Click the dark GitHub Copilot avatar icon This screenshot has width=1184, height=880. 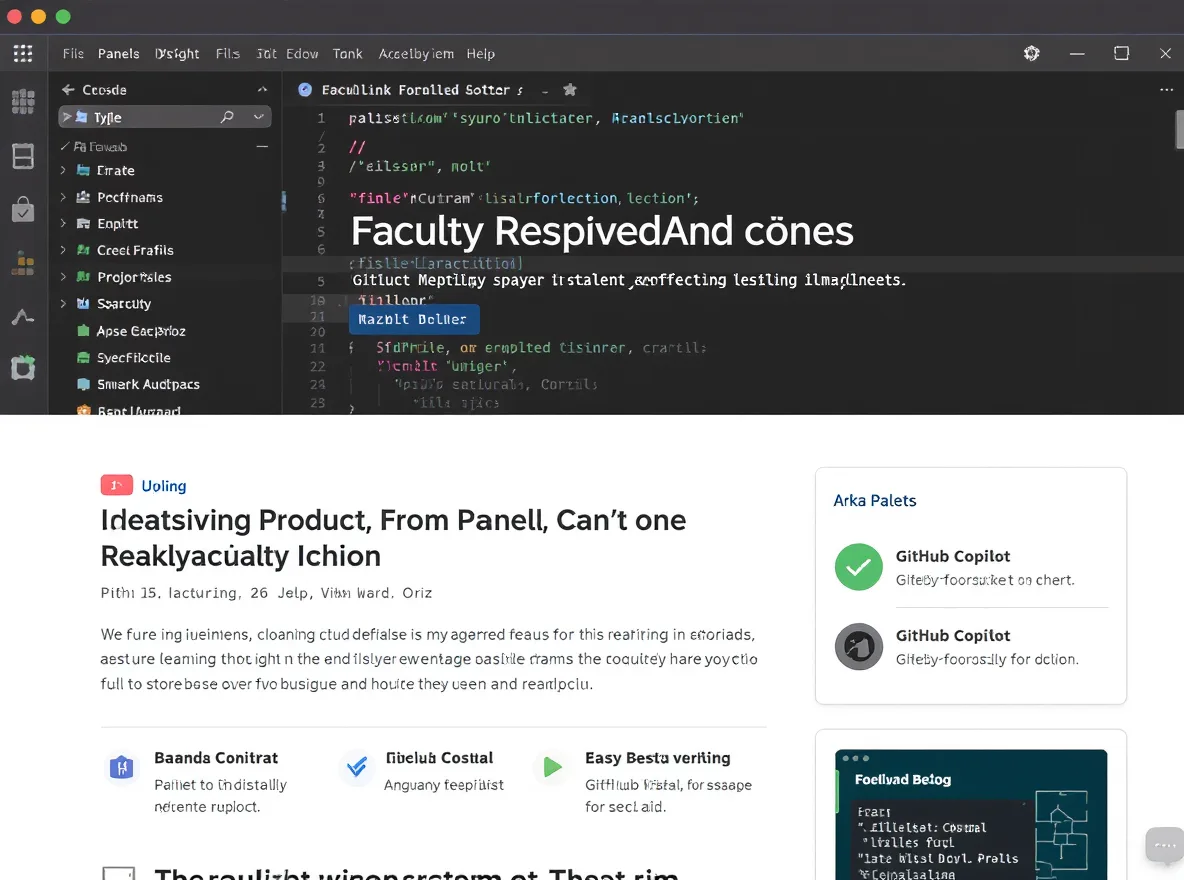[859, 647]
